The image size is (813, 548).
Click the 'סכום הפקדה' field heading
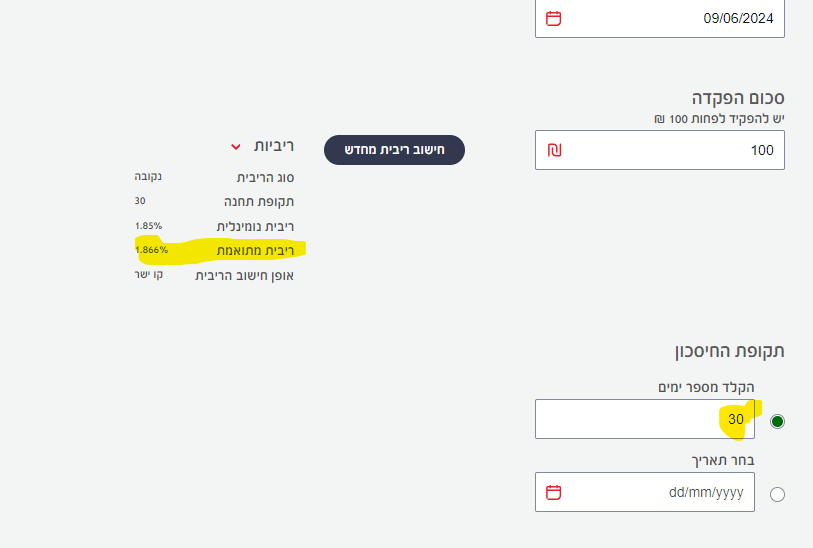[738, 98]
